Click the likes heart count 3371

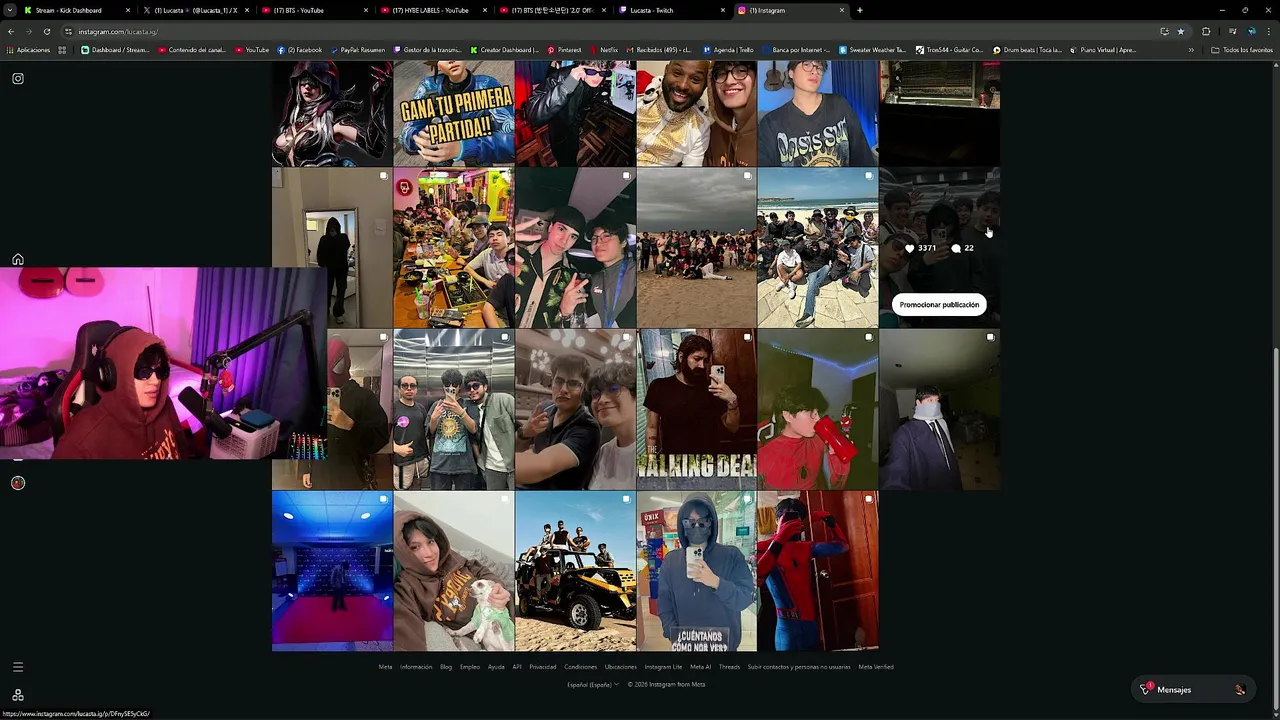(x=920, y=248)
